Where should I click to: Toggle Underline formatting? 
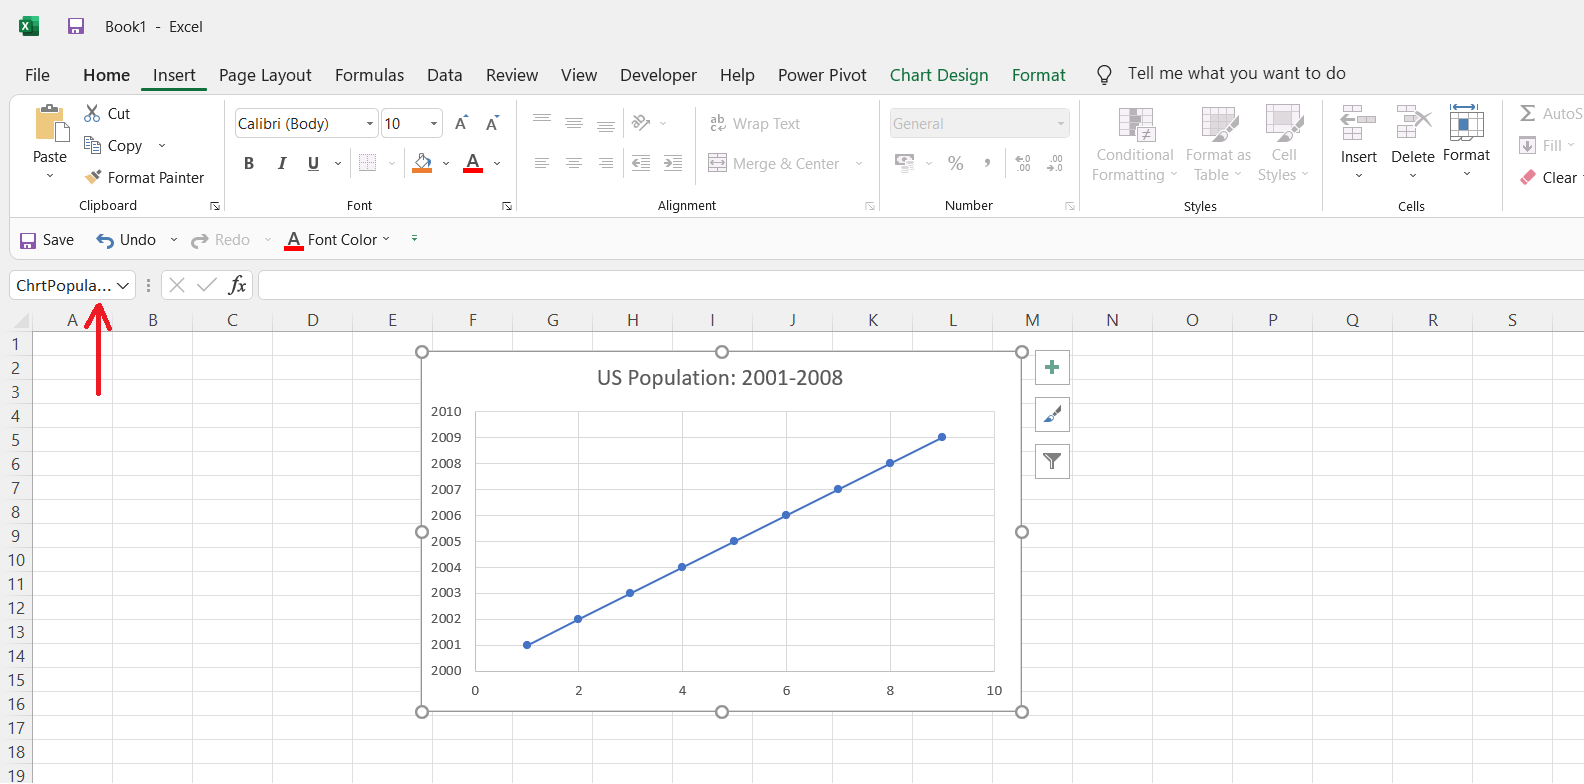tap(313, 163)
